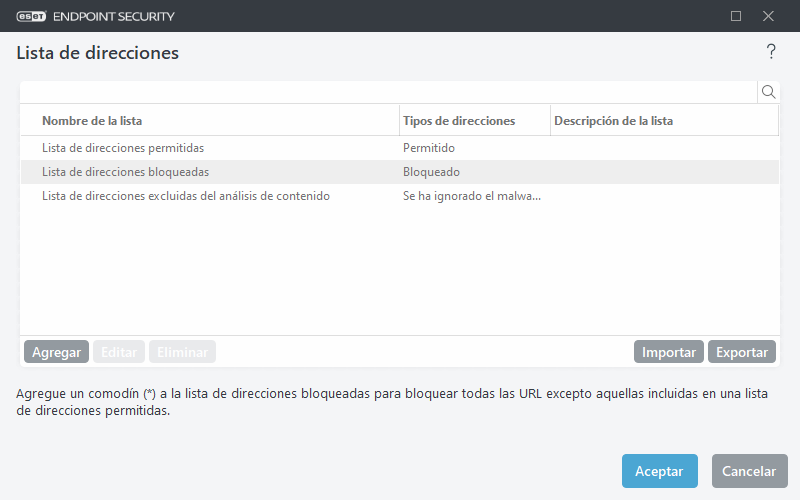Discard changes with the Cancelar button
The width and height of the screenshot is (800, 500).
tap(749, 471)
